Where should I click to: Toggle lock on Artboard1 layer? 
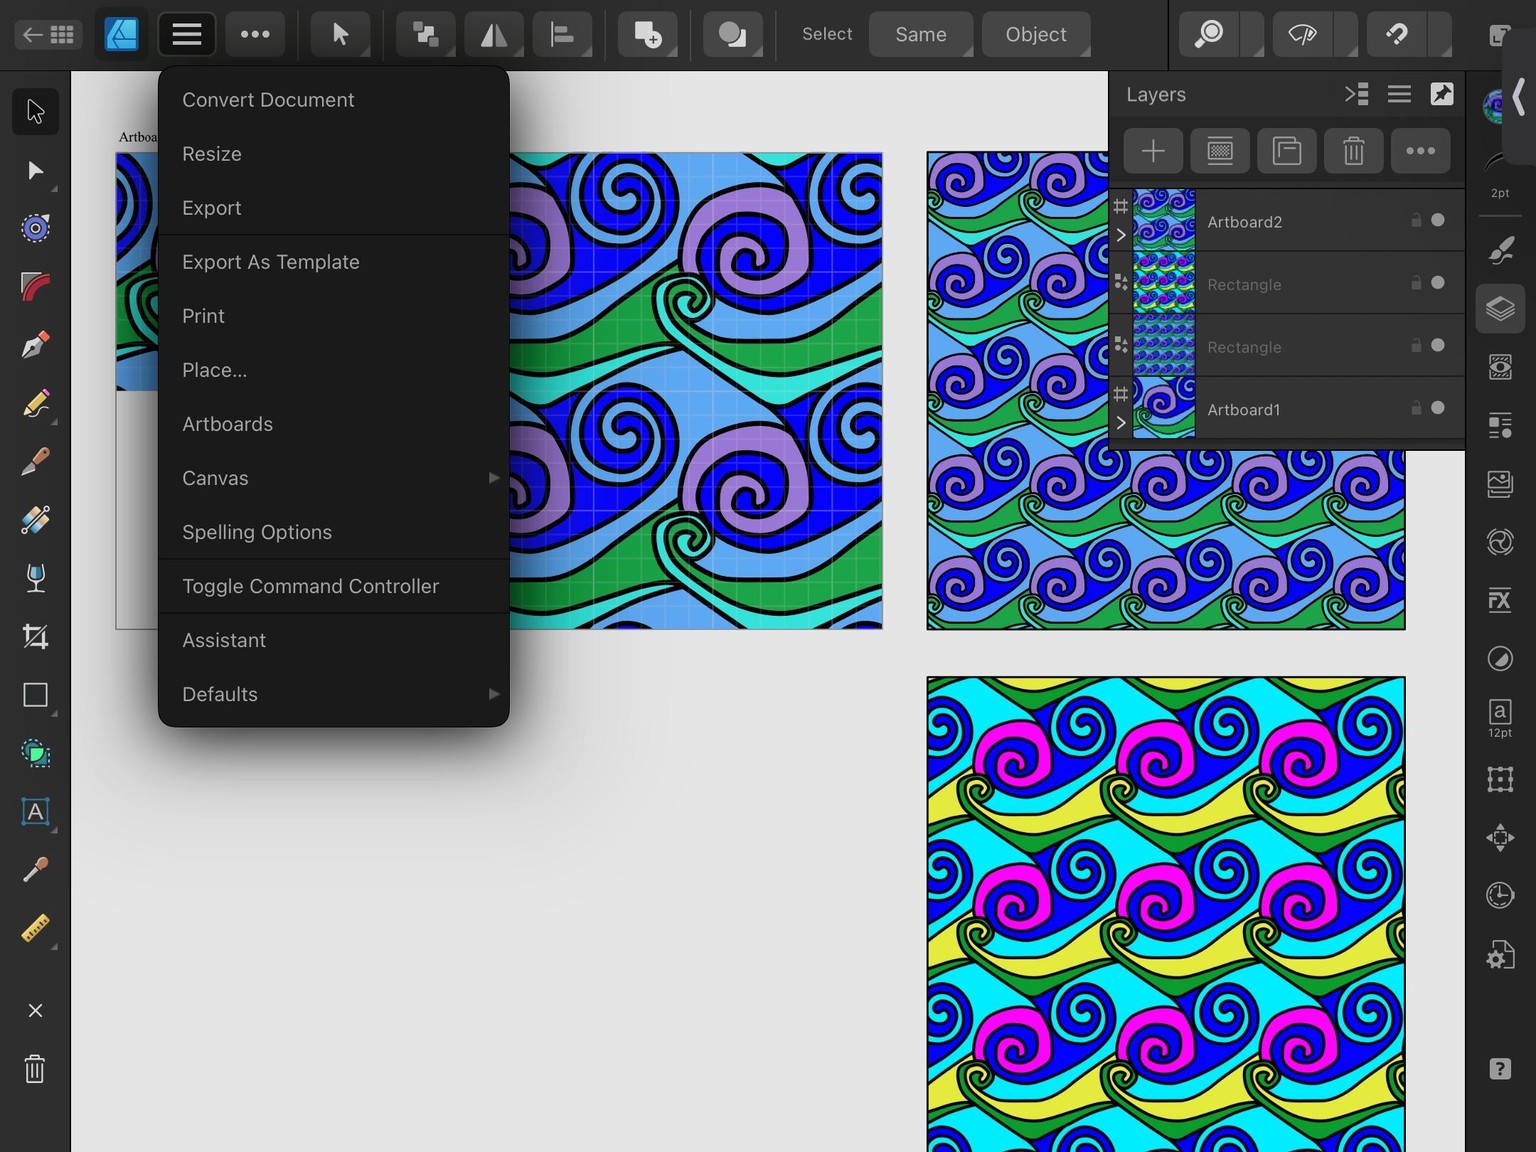[x=1416, y=408]
